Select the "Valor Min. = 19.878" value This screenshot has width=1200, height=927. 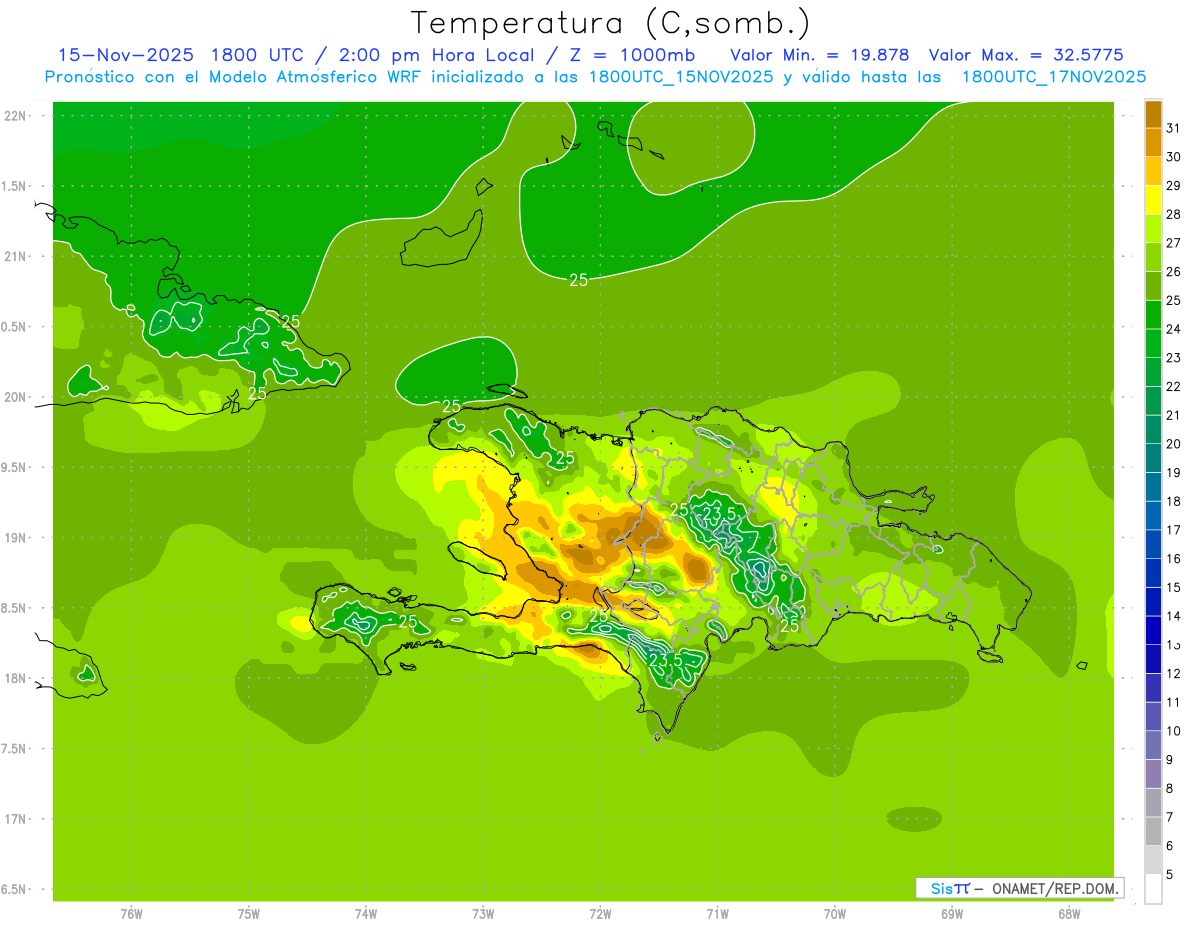point(820,55)
